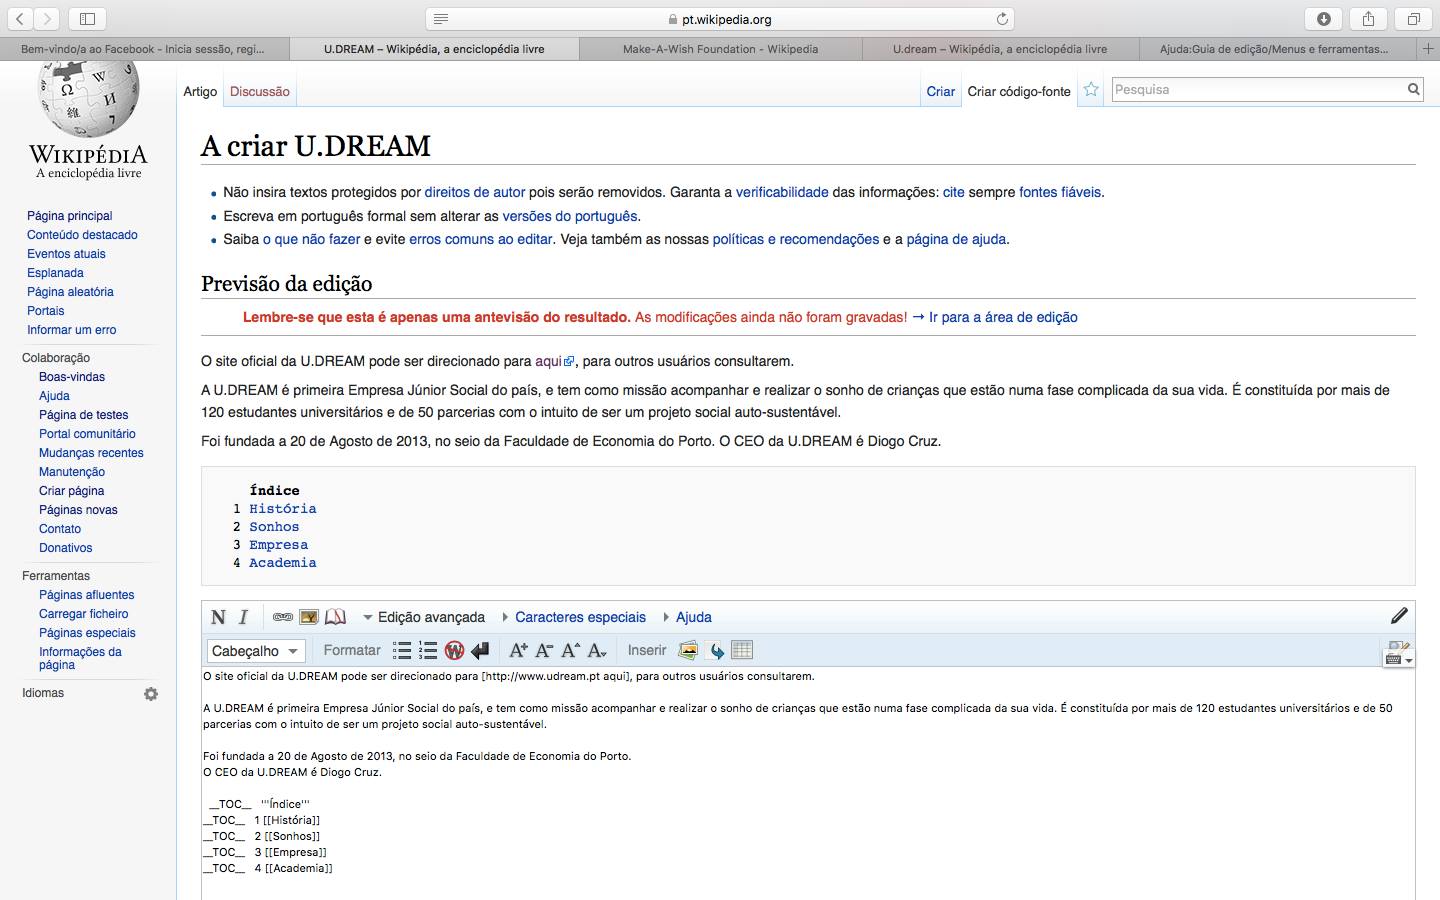Insert redirect arrow icon

click(x=715, y=650)
